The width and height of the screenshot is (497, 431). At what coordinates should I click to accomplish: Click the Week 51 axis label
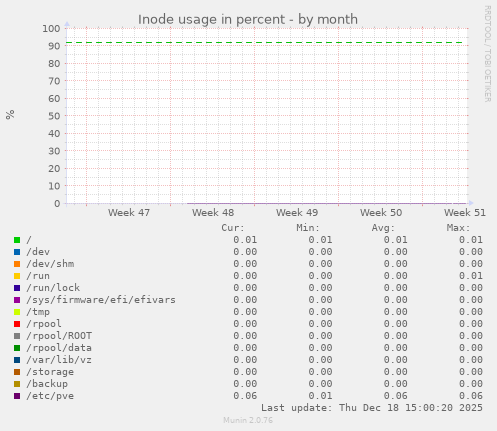coord(465,213)
